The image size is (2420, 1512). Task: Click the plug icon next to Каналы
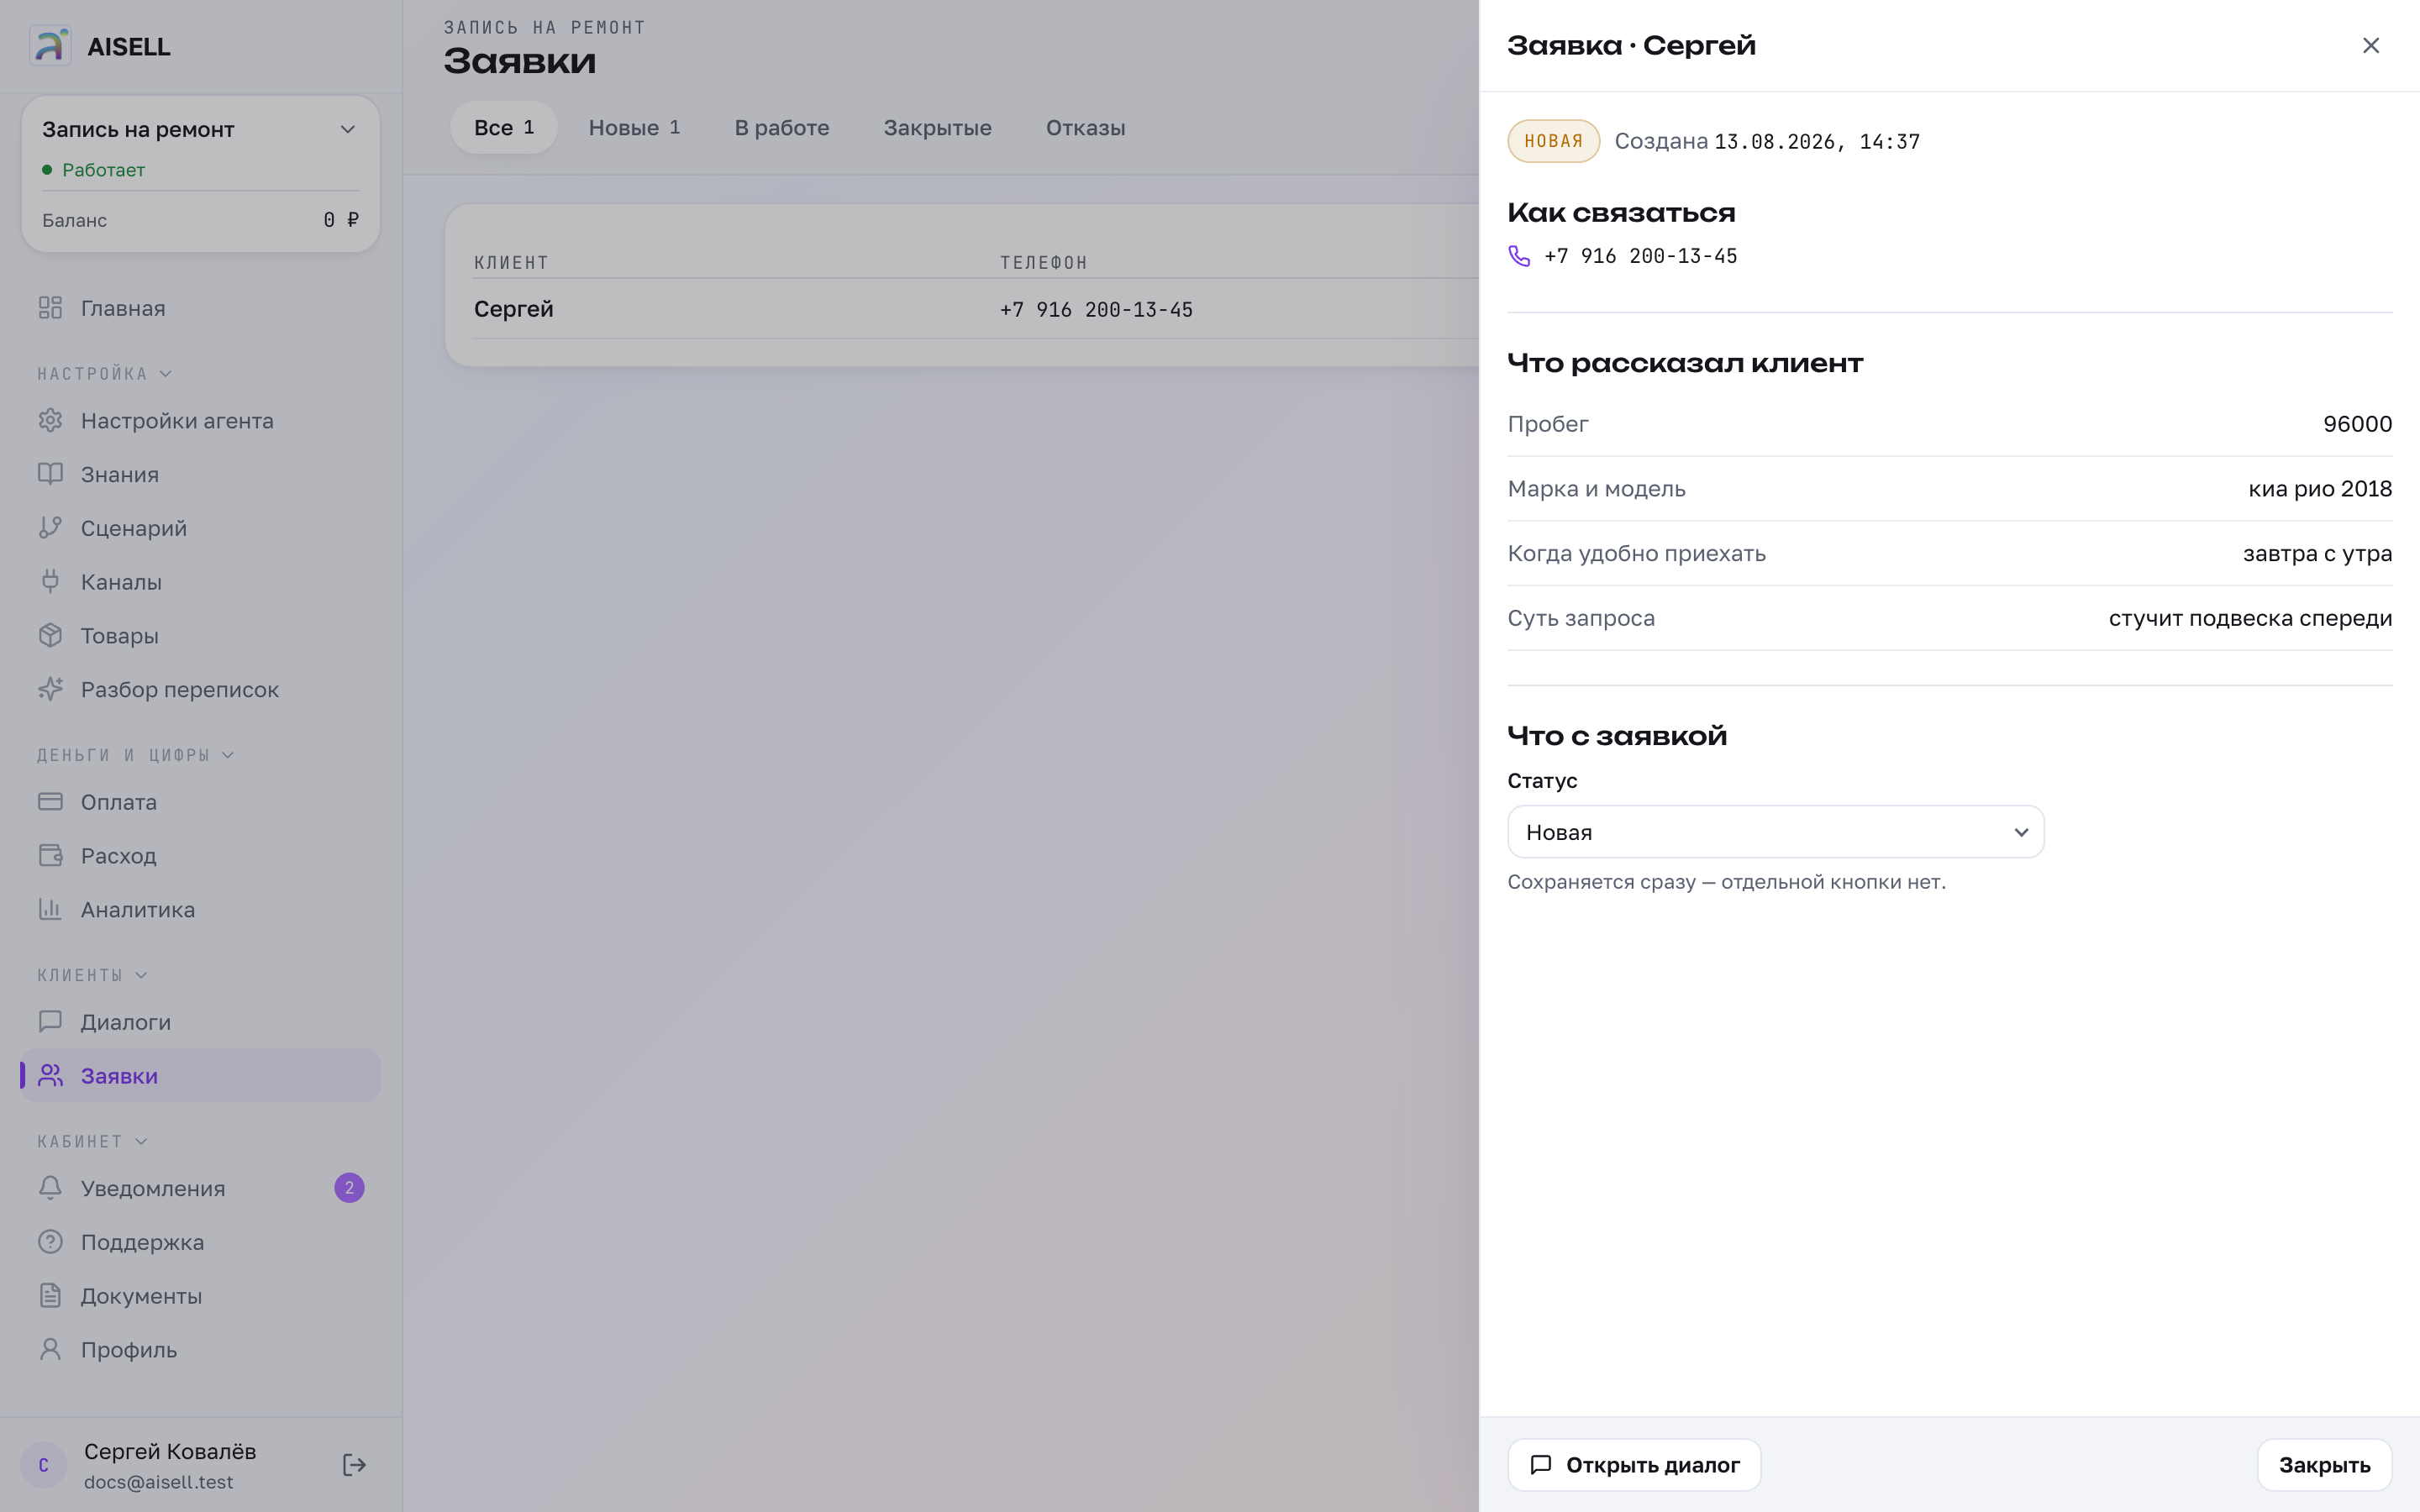[x=50, y=582]
